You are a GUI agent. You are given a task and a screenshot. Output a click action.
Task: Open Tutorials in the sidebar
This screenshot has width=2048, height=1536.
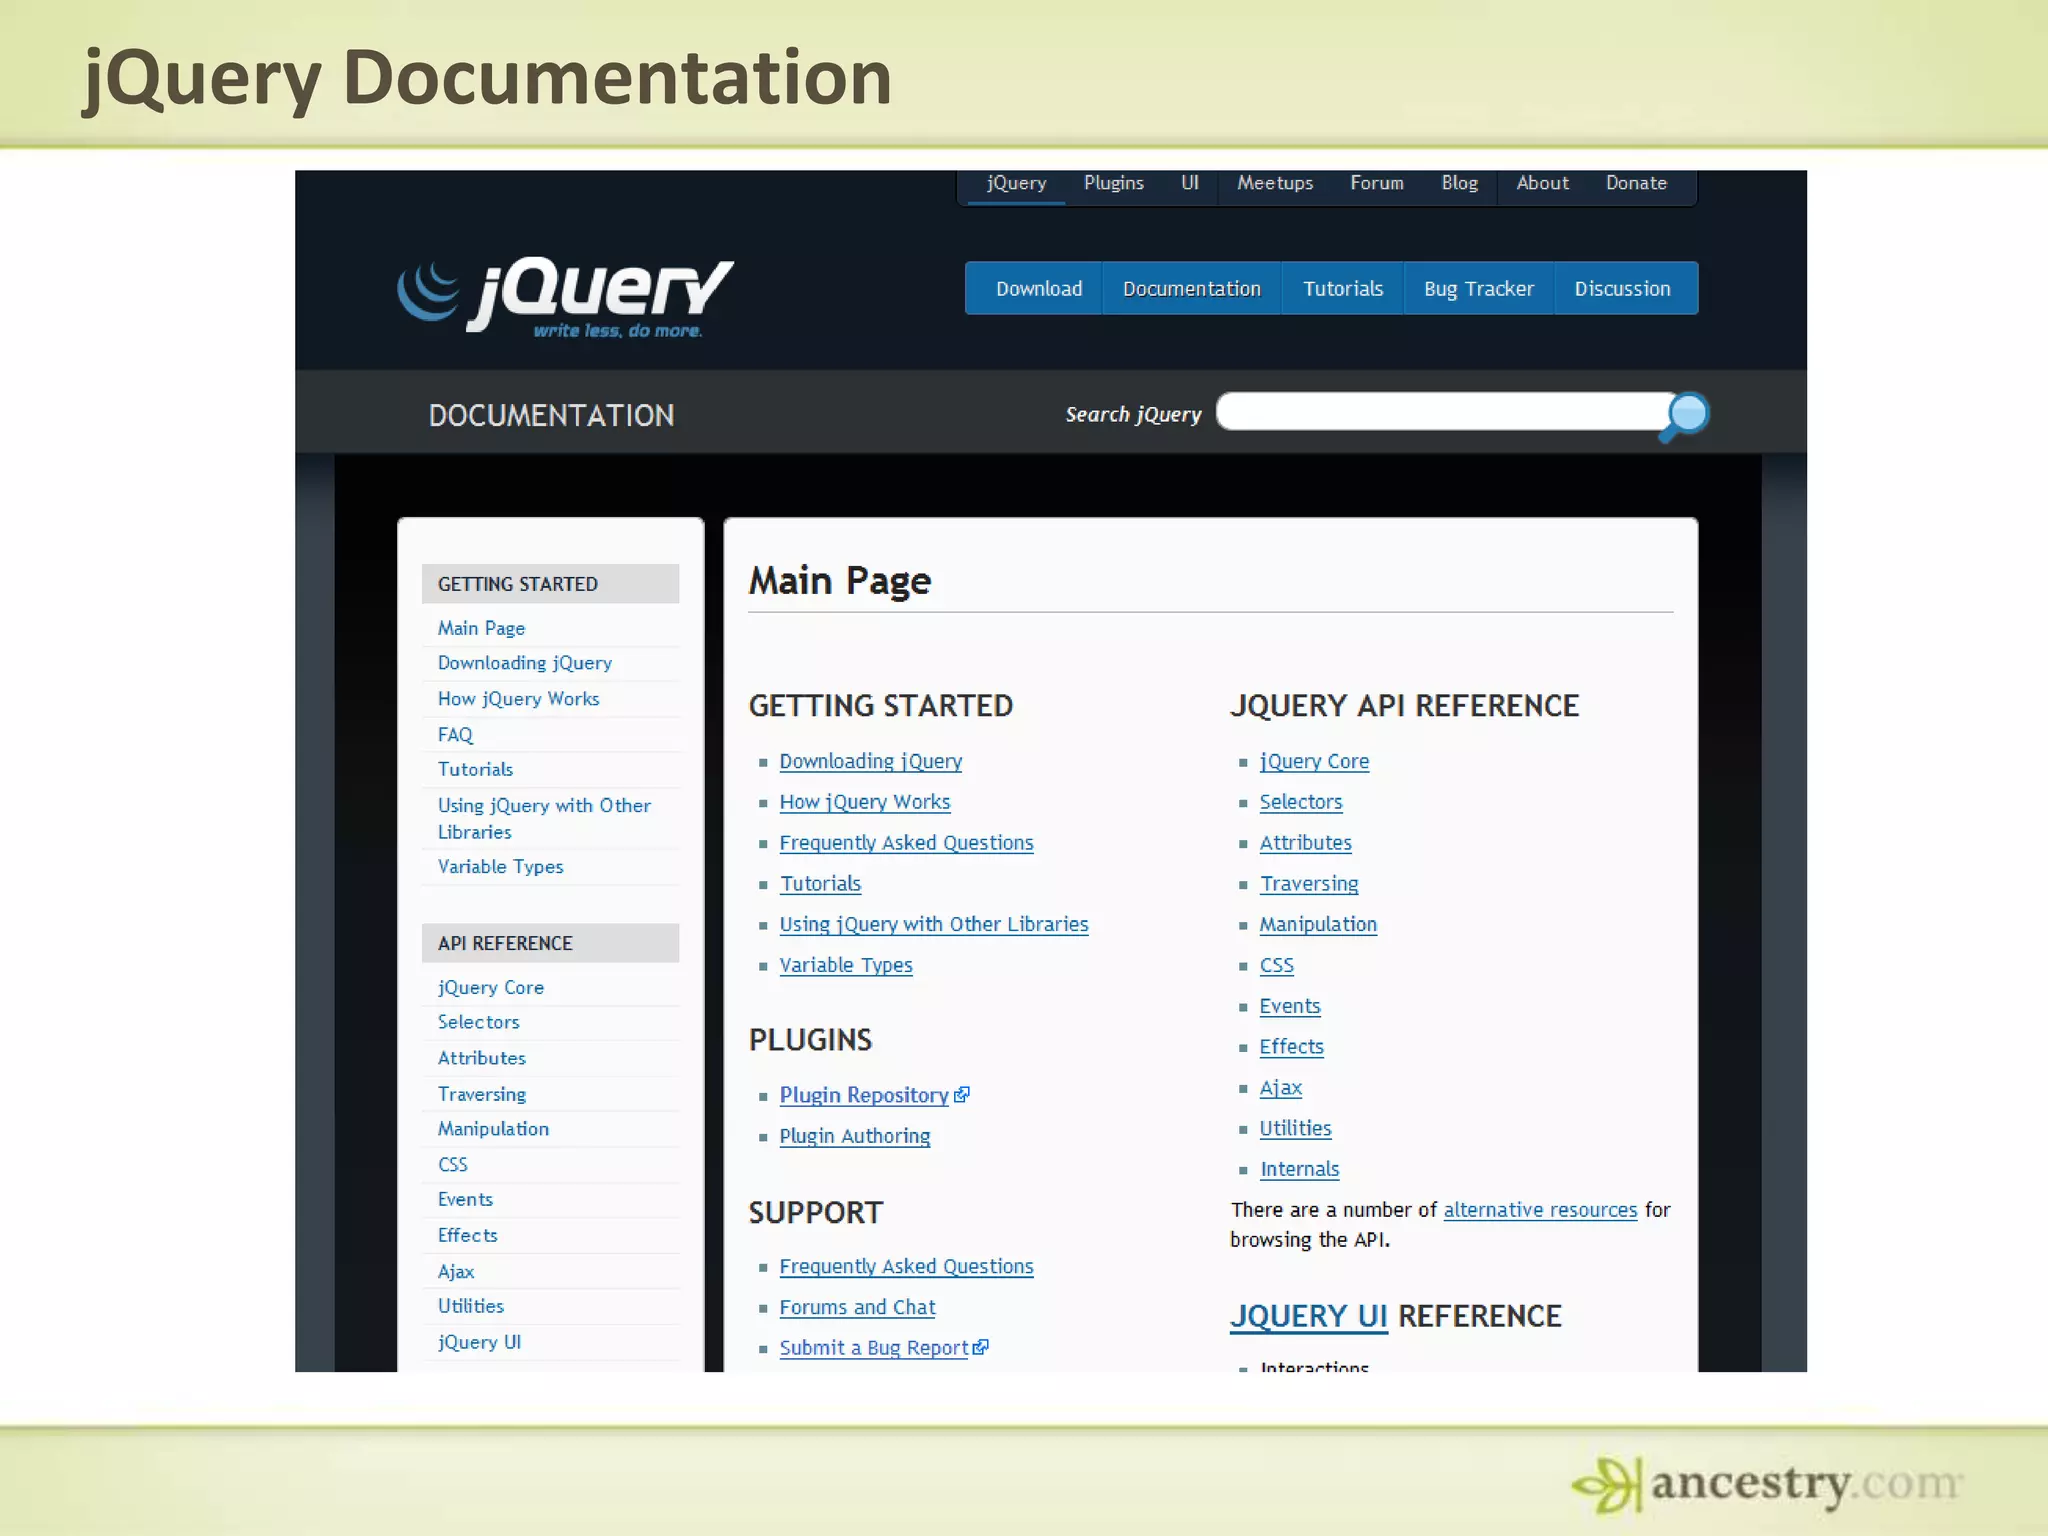[475, 770]
